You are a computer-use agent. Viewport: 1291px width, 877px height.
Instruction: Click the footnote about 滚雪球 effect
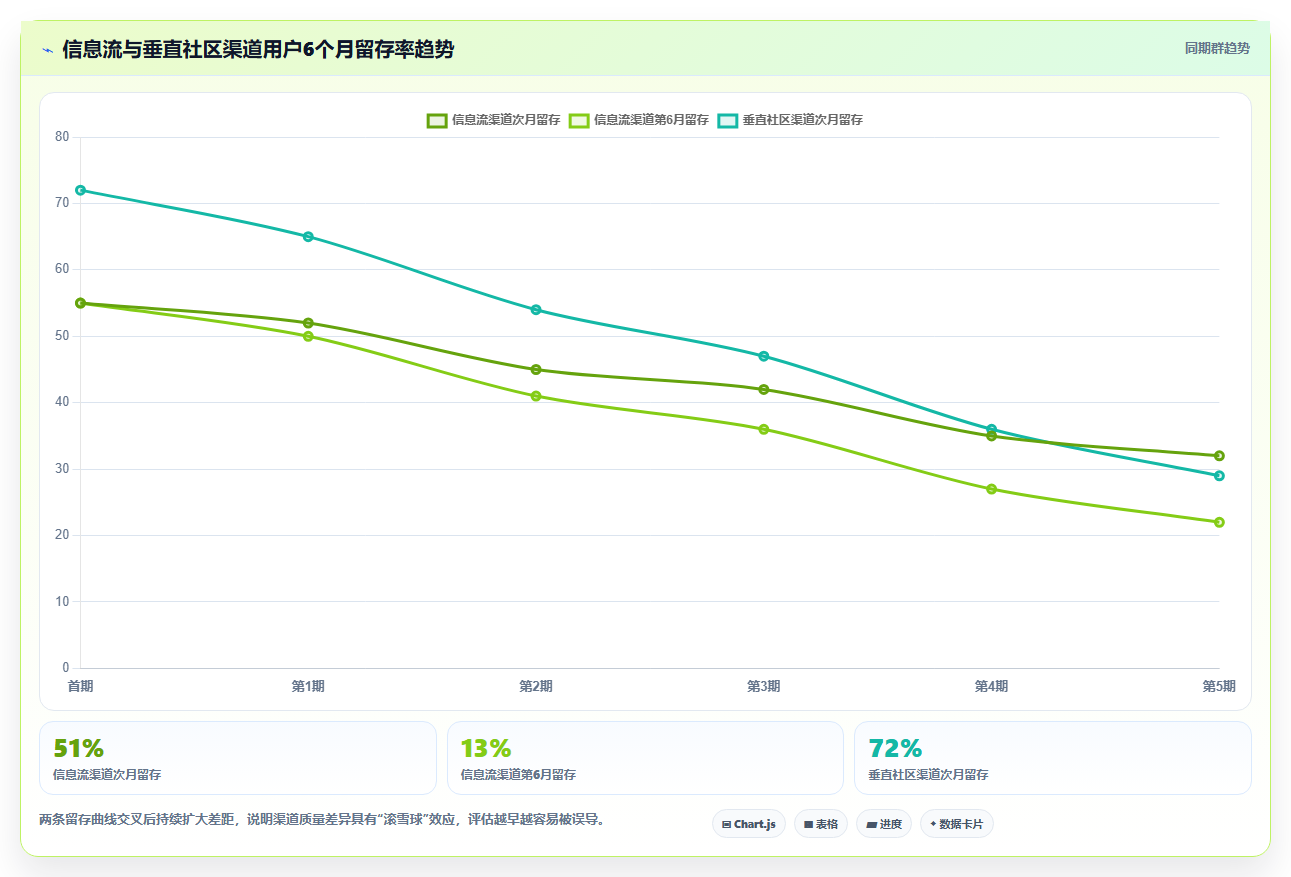point(322,820)
